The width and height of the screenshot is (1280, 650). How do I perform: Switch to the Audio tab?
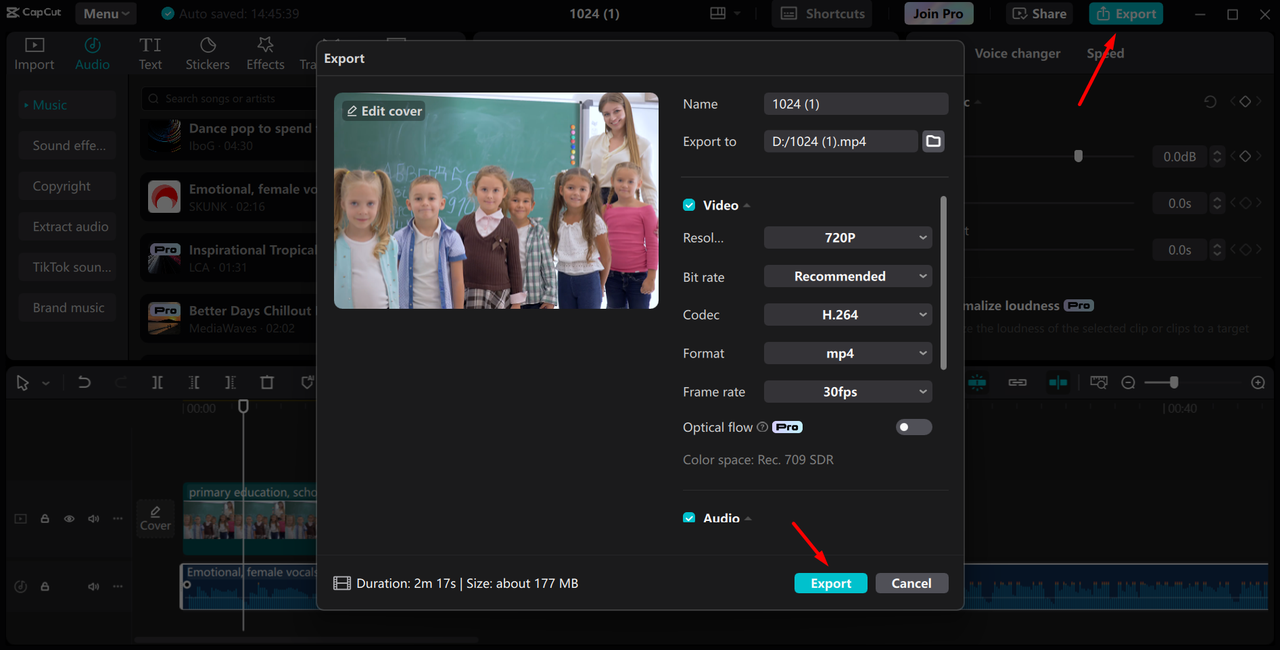click(92, 54)
